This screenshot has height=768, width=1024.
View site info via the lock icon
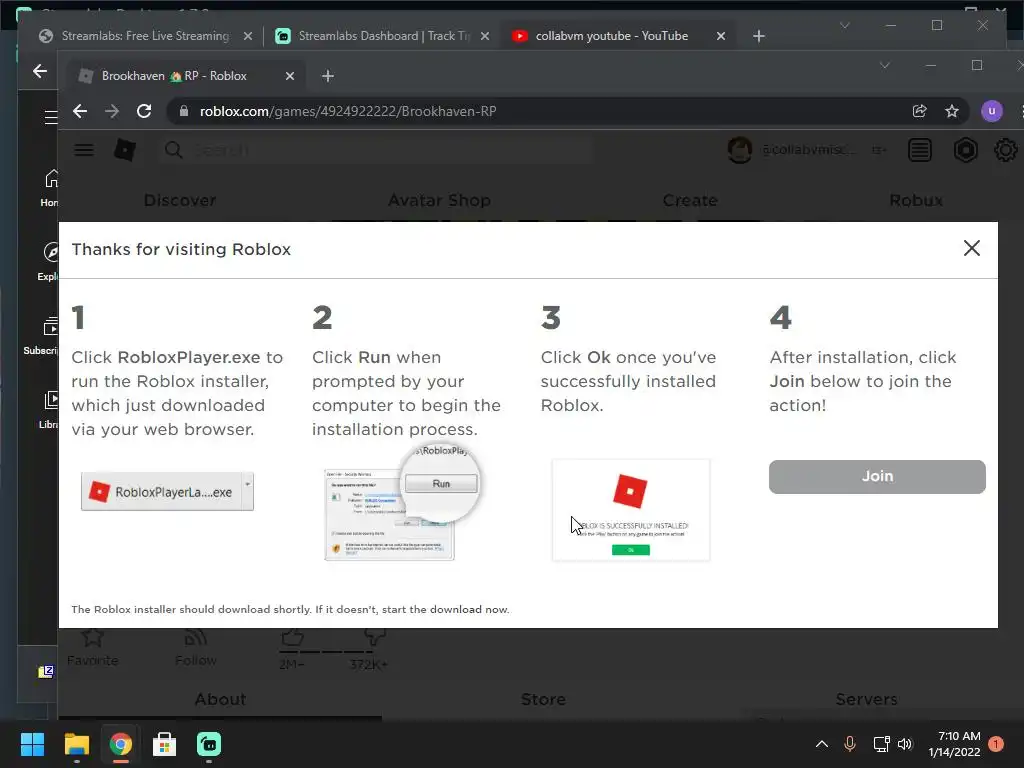(x=184, y=111)
